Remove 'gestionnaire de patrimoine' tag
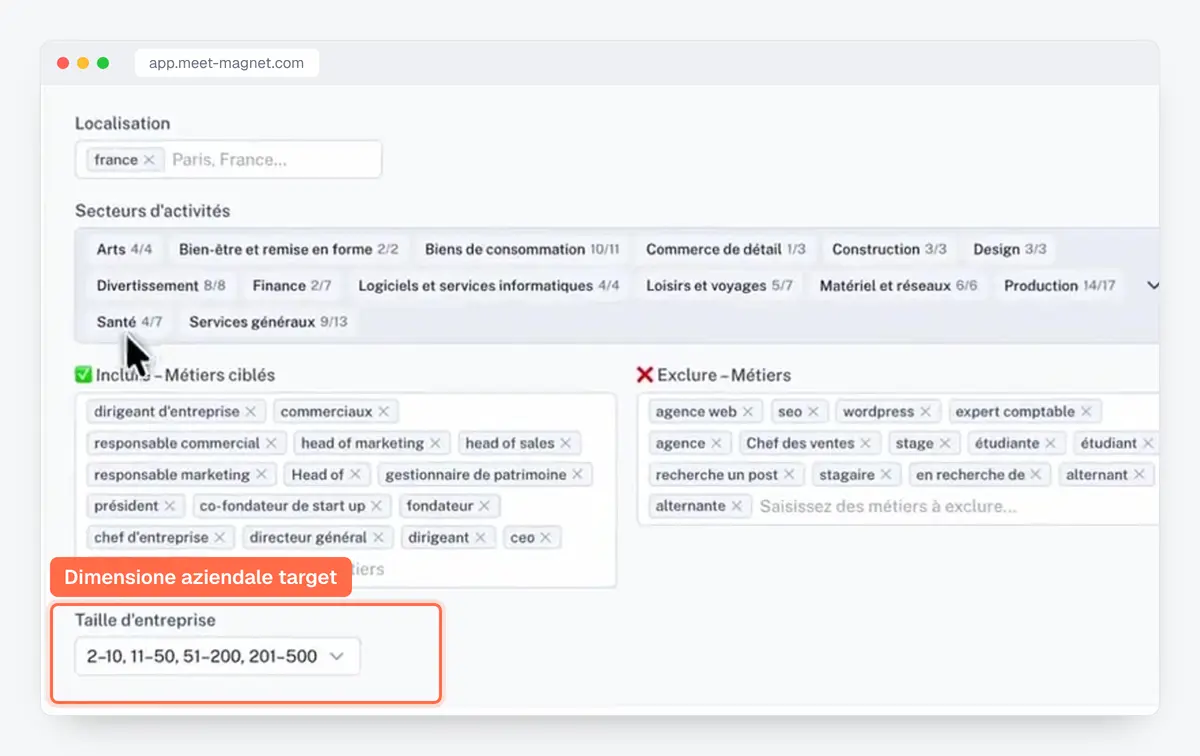The width and height of the screenshot is (1200, 756). click(577, 474)
